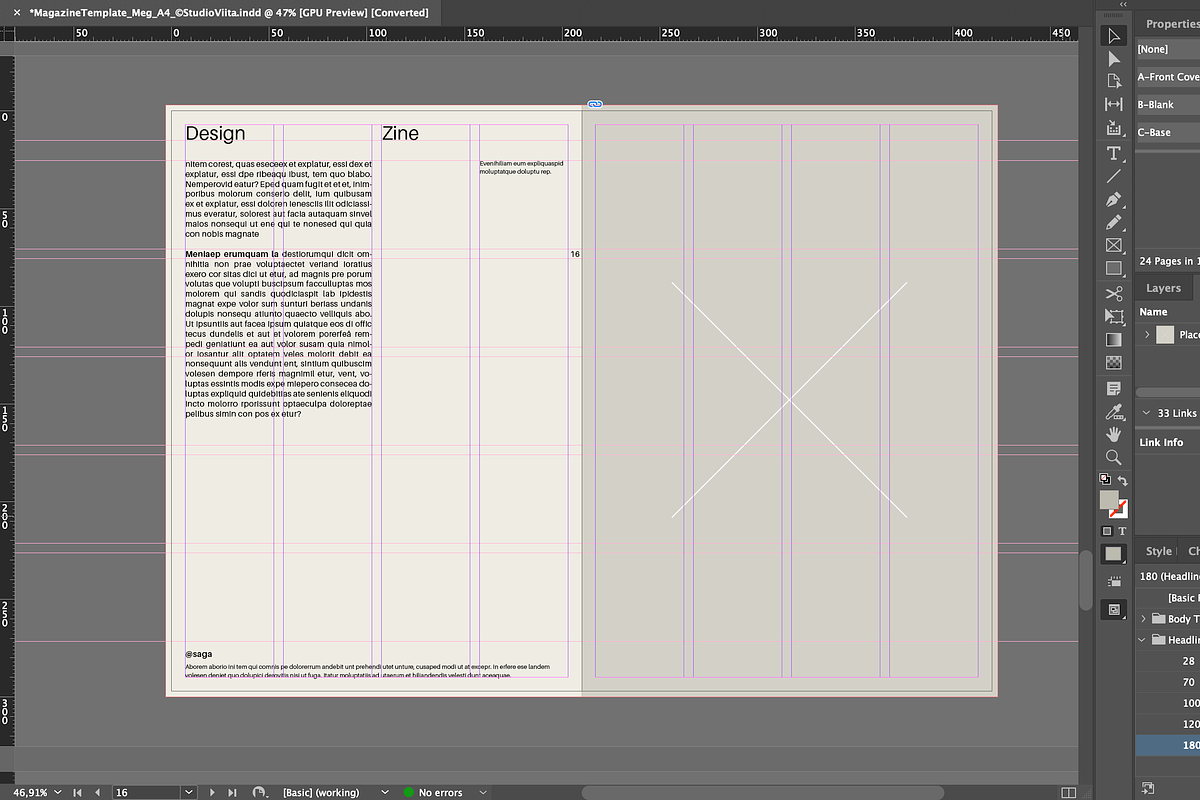Select the Gradient Feather tool
Image resolution: width=1200 pixels, height=800 pixels.
click(x=1113, y=362)
